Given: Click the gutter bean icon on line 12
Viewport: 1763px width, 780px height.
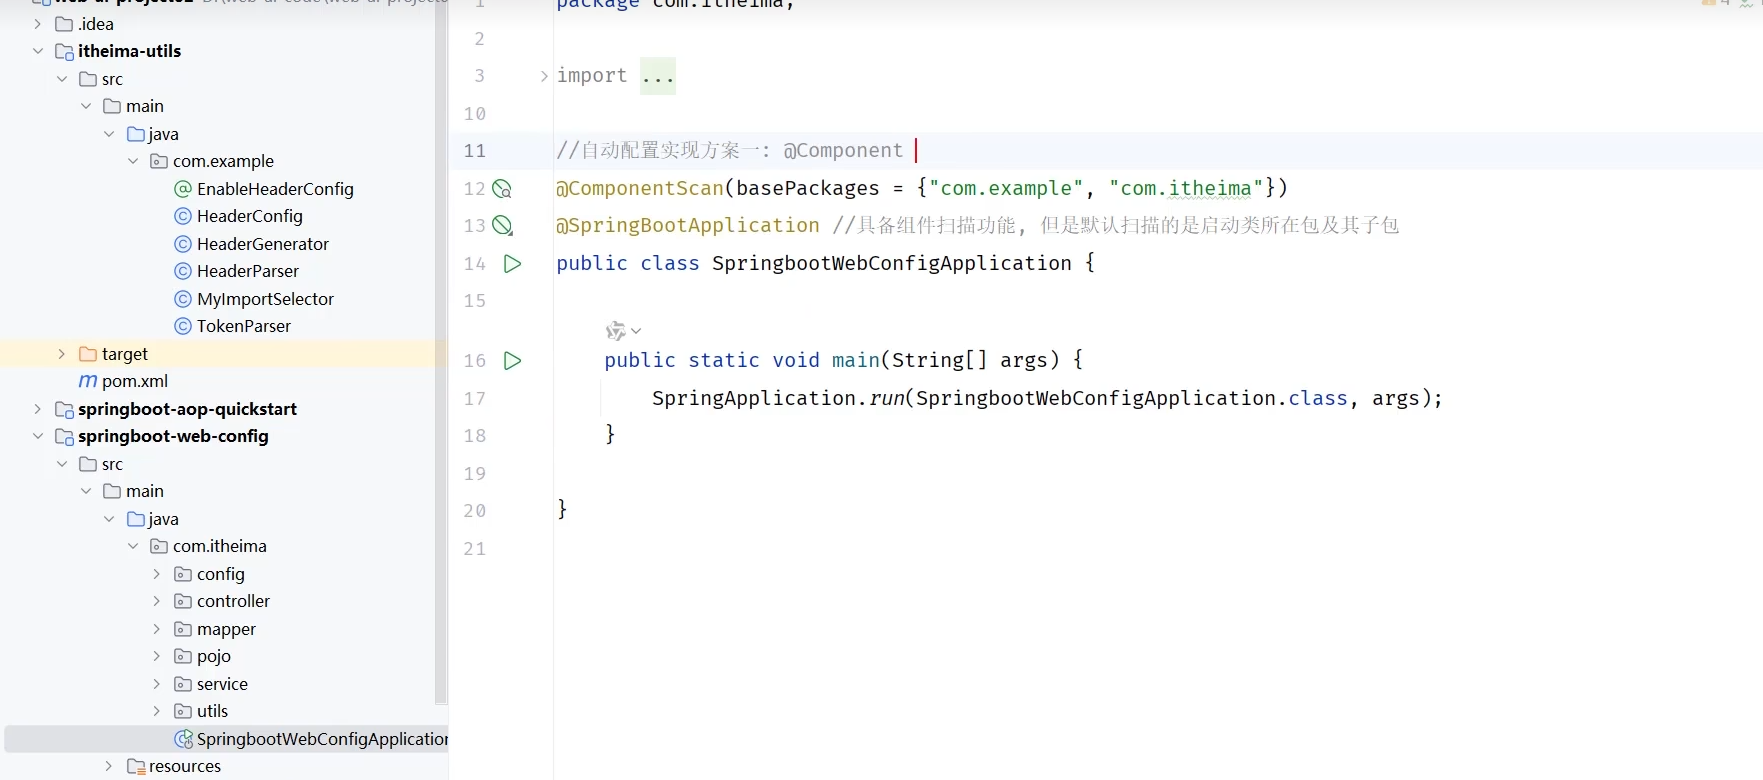Looking at the screenshot, I should [x=502, y=189].
